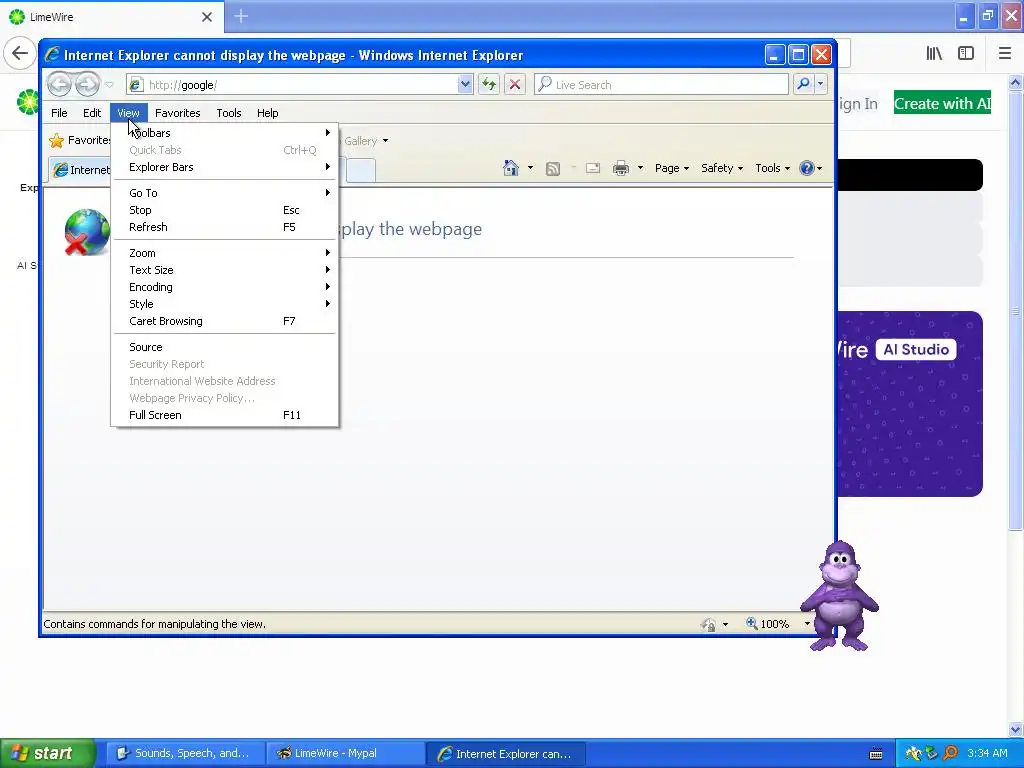1024x768 pixels.
Task: Expand the Text Size submenu
Action: [x=225, y=270]
